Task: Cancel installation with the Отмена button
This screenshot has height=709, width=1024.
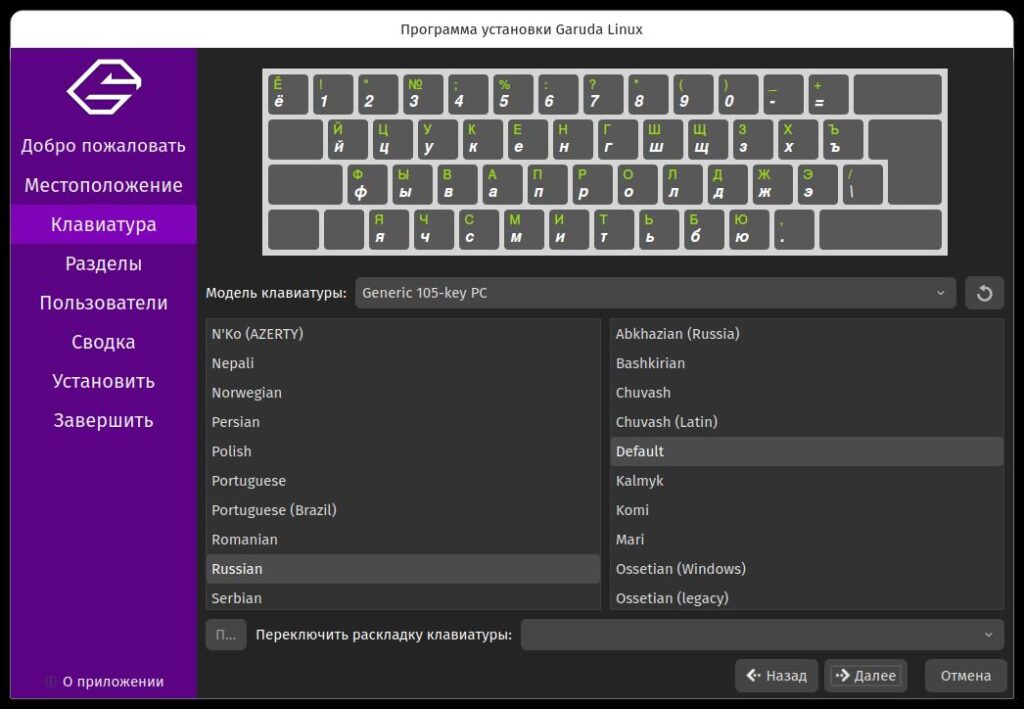Action: (x=965, y=676)
